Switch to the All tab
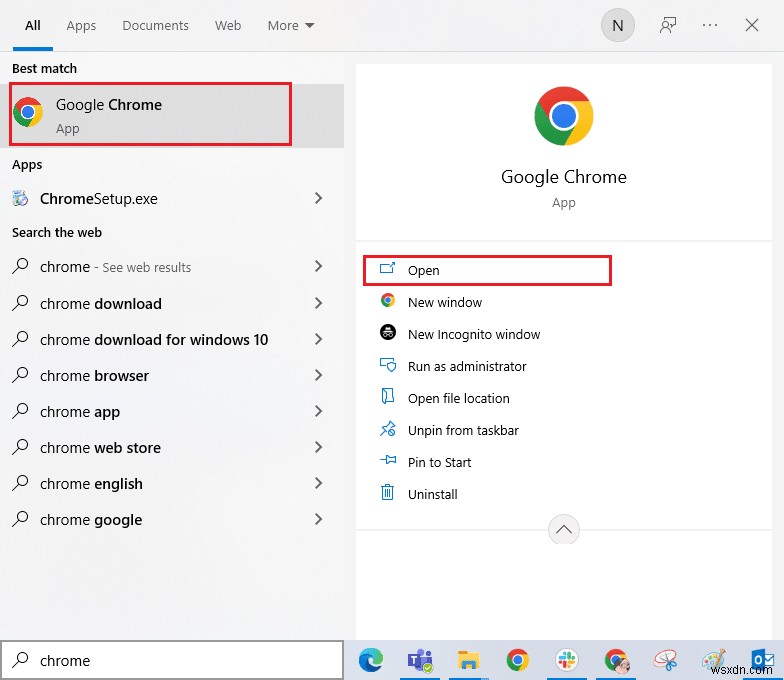The height and width of the screenshot is (680, 784). (x=32, y=26)
